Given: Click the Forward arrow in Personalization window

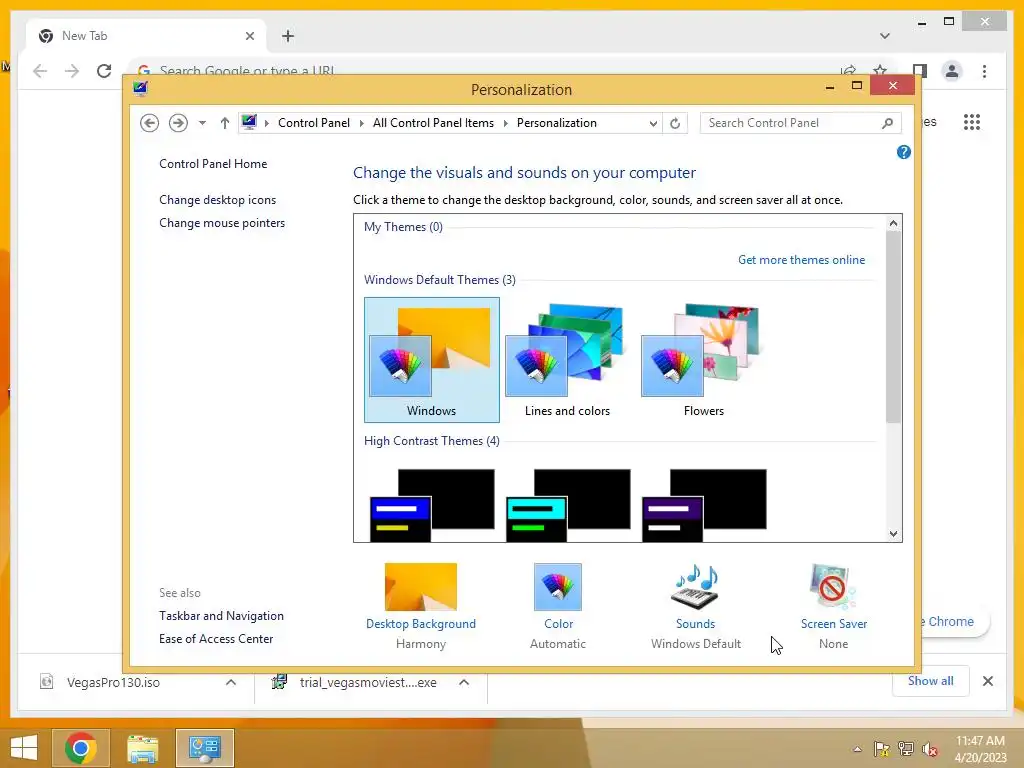Looking at the screenshot, I should [178, 123].
